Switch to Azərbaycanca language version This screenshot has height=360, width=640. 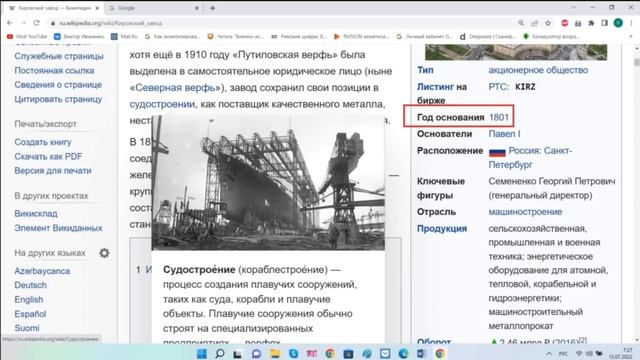42,271
